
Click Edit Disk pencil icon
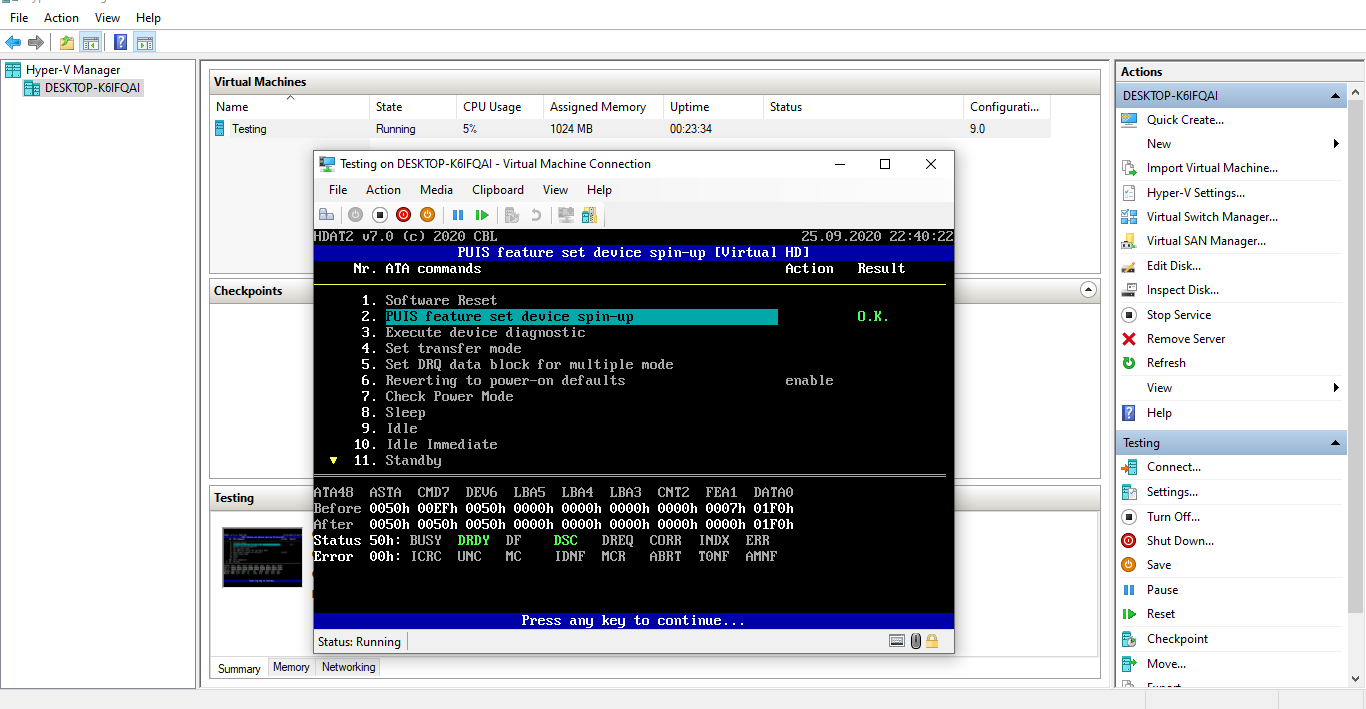(1129, 266)
